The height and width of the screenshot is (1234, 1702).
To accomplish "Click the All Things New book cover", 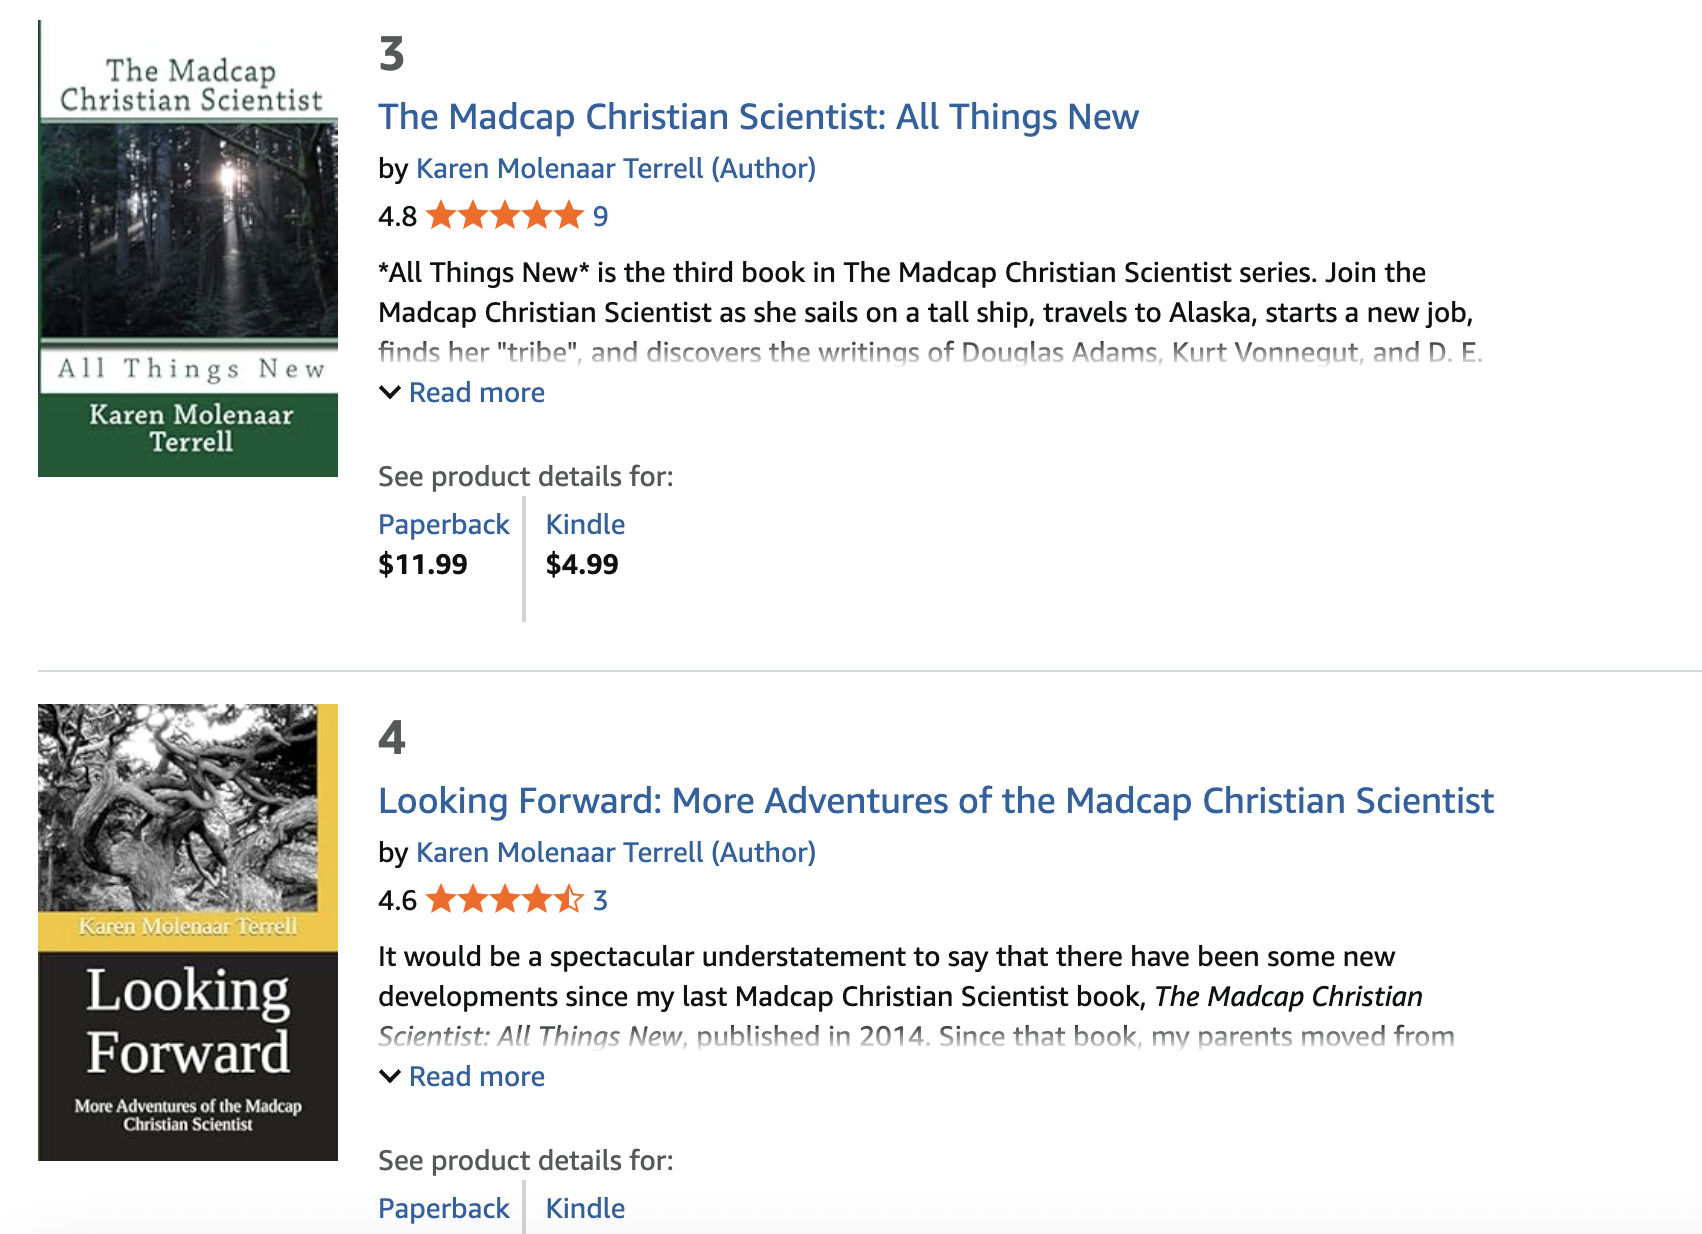I will pos(188,248).
